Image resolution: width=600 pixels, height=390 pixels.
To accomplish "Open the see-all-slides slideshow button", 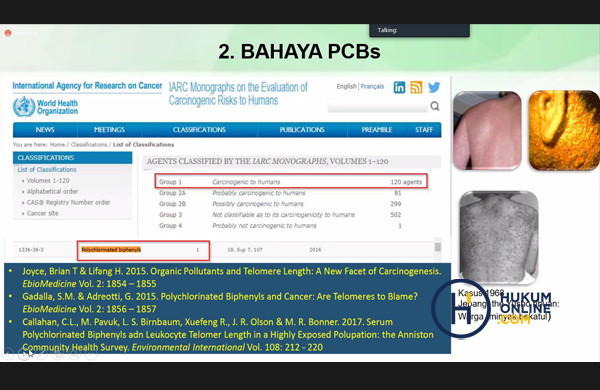I will [57, 354].
